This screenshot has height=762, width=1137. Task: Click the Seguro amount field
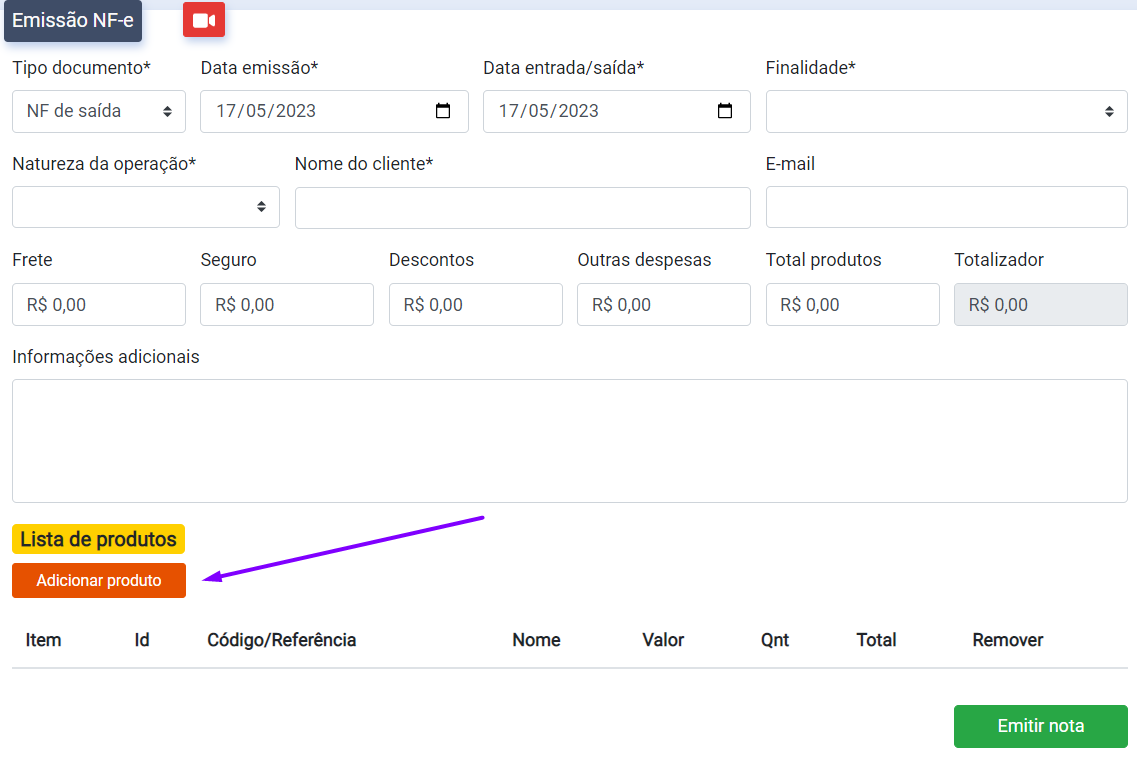point(286,304)
